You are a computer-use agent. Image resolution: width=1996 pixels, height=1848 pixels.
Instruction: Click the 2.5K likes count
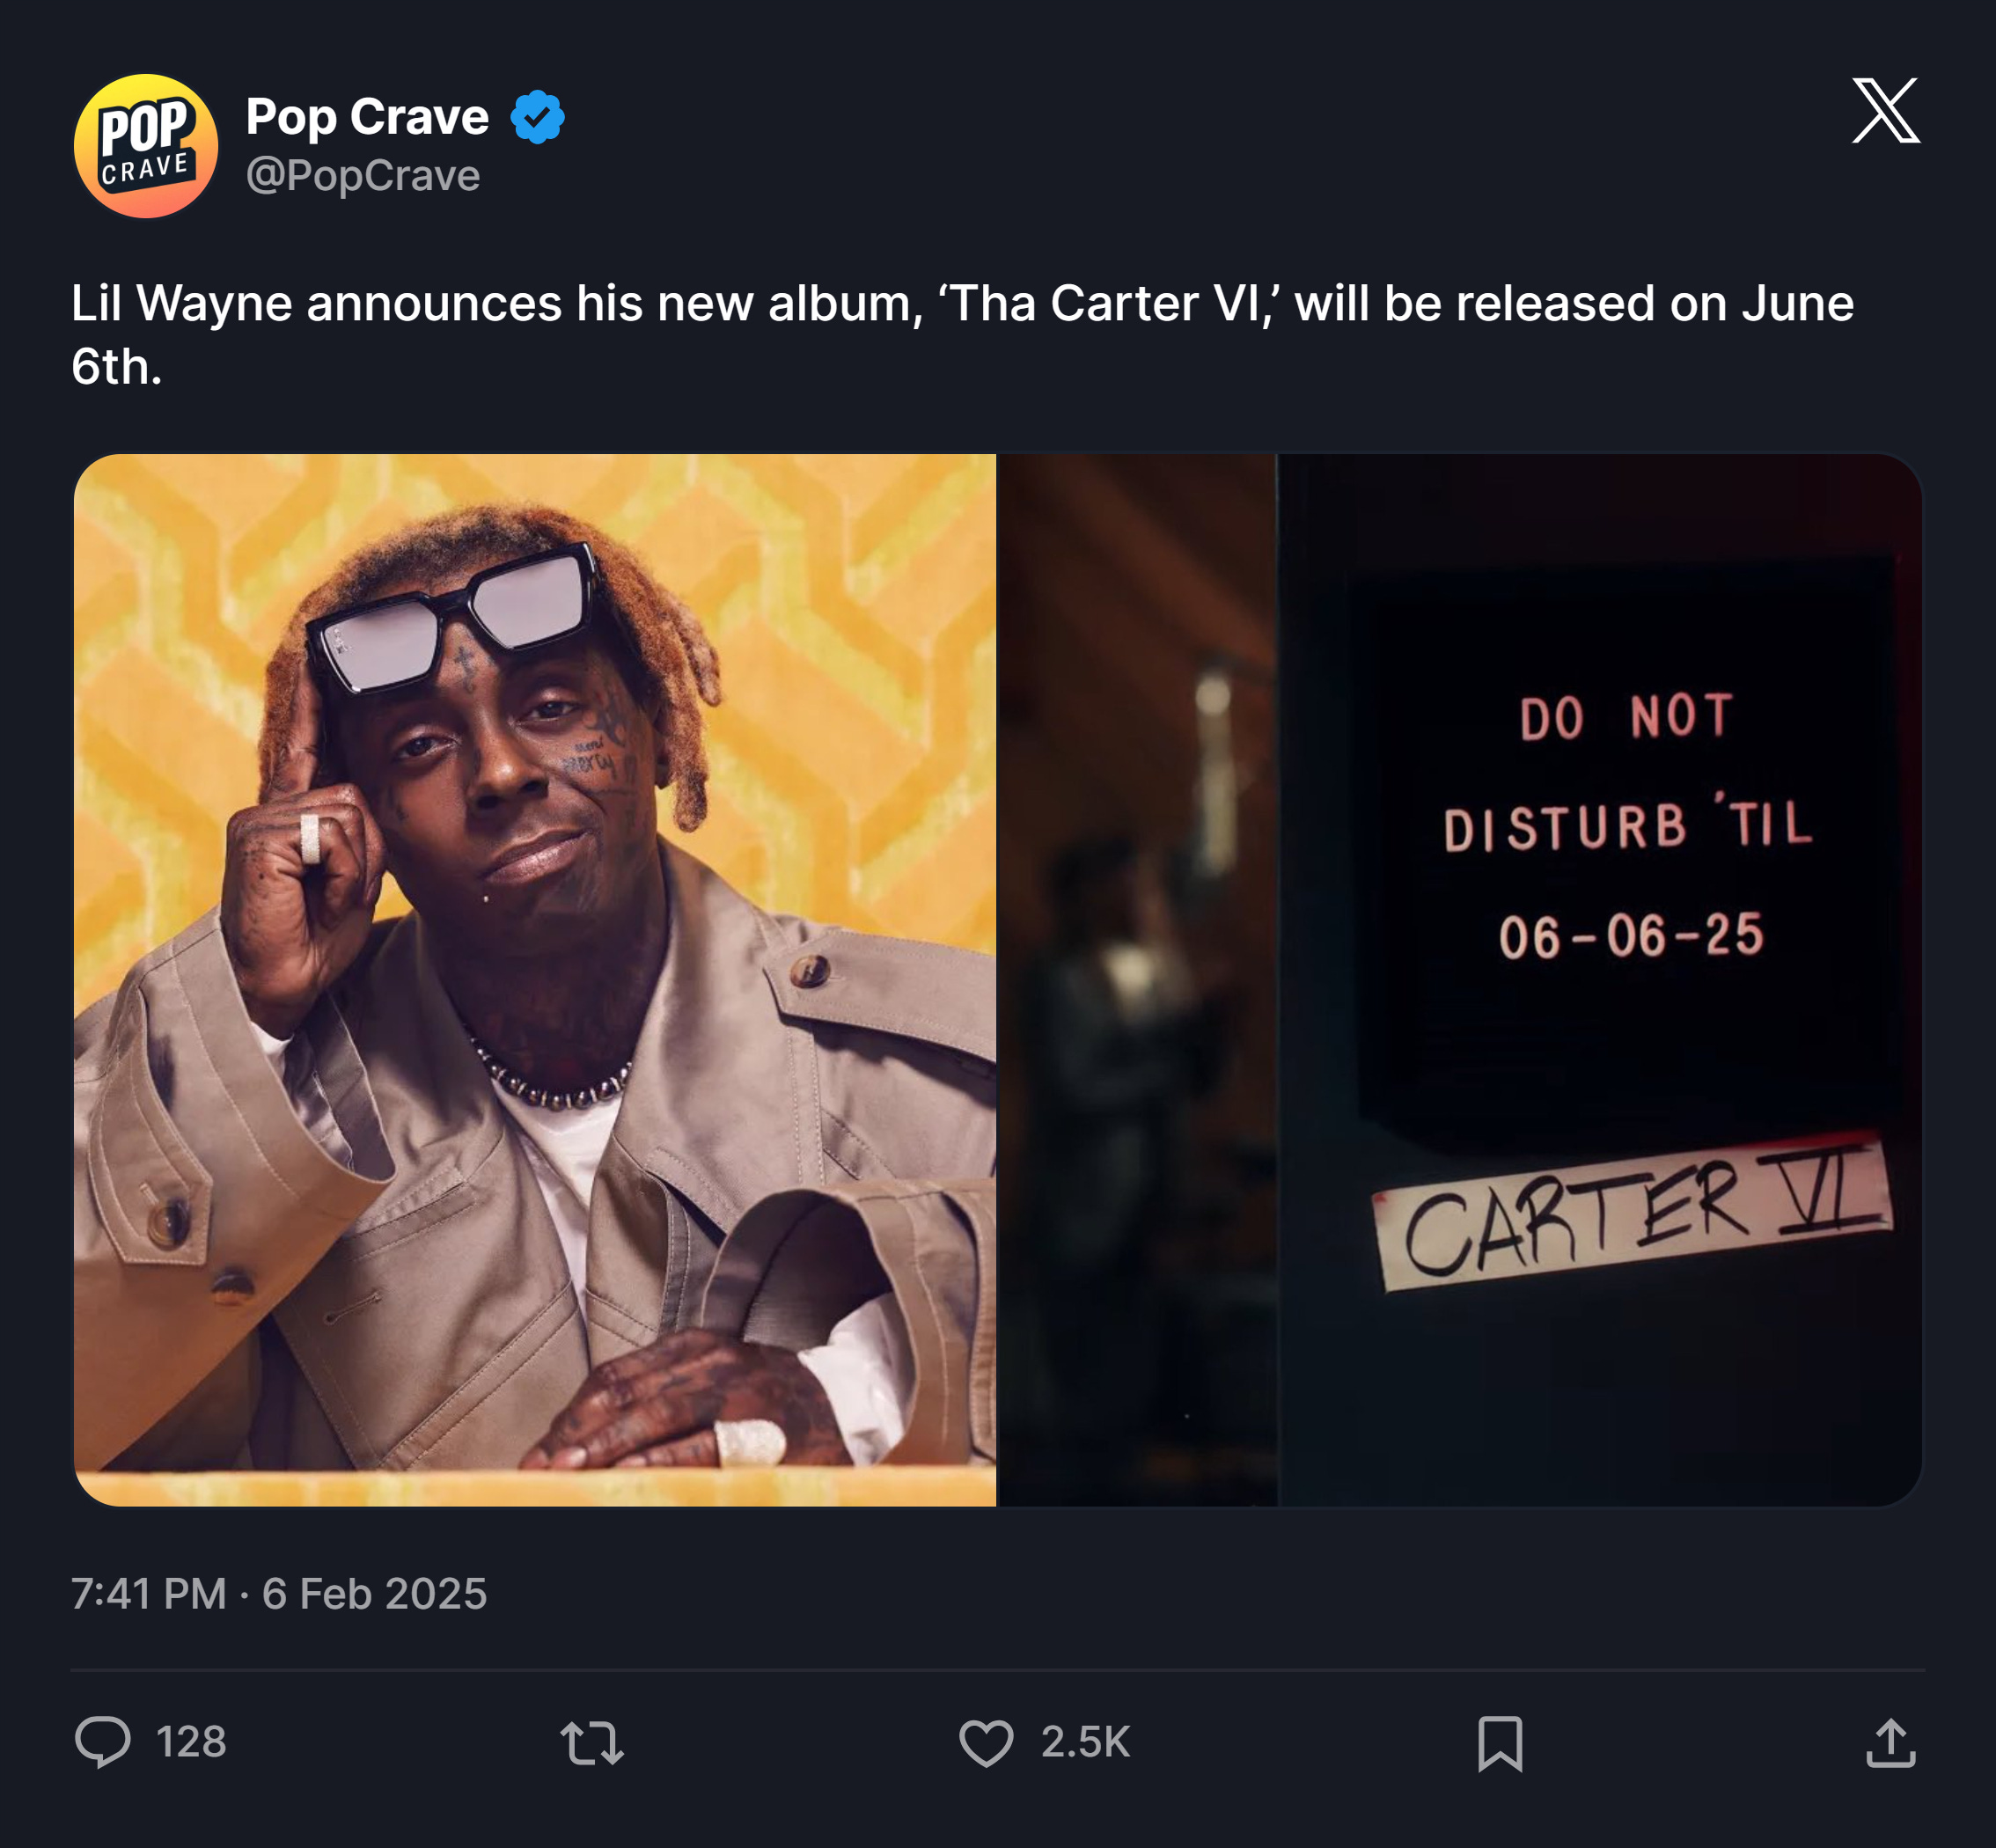1085,1743
